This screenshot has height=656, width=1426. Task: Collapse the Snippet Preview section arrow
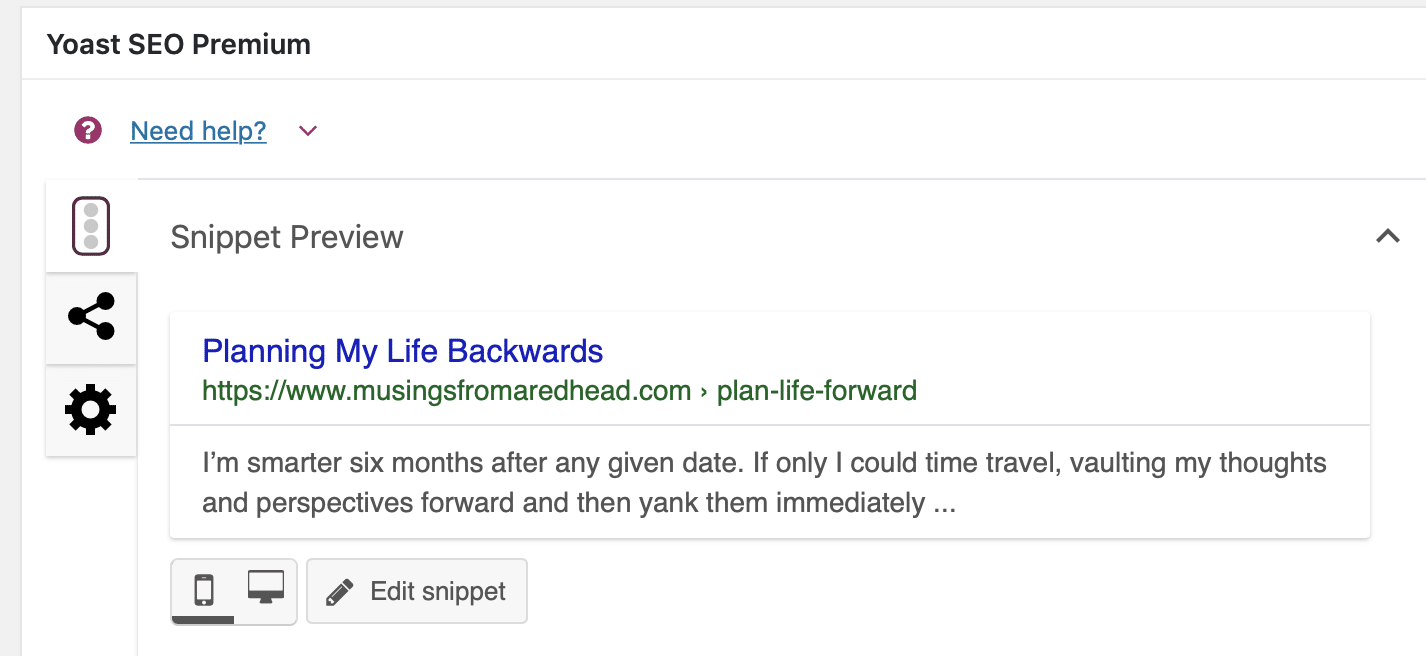(1387, 237)
